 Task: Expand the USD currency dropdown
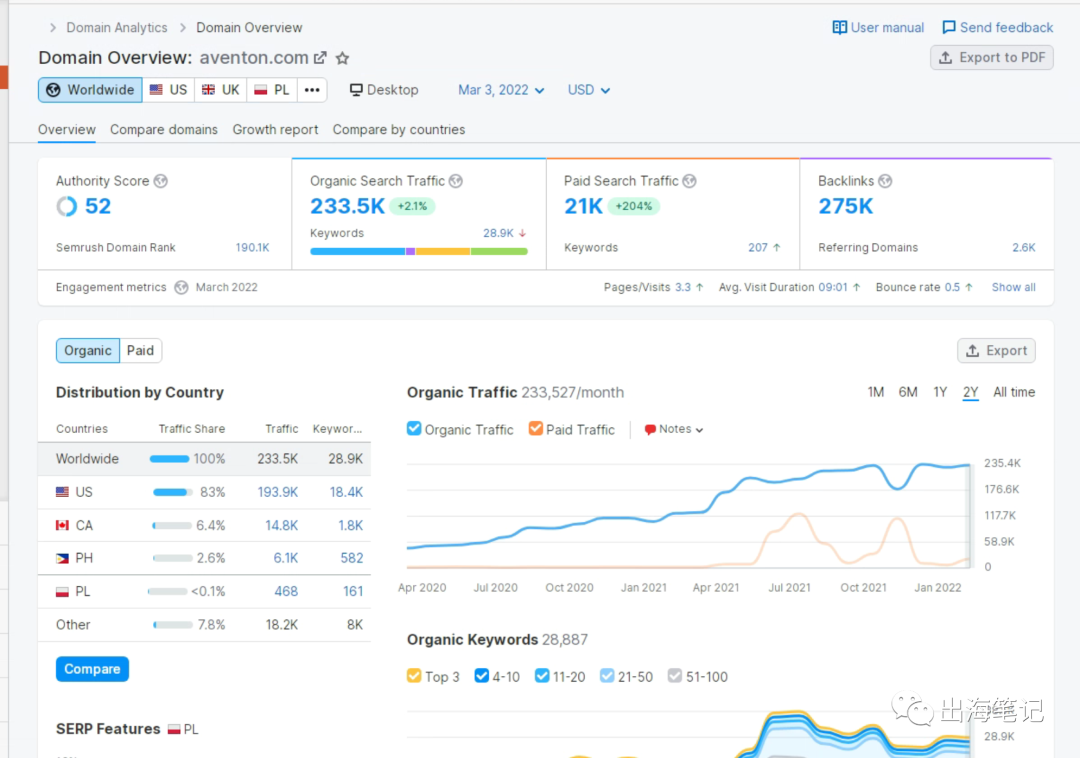[x=589, y=90]
